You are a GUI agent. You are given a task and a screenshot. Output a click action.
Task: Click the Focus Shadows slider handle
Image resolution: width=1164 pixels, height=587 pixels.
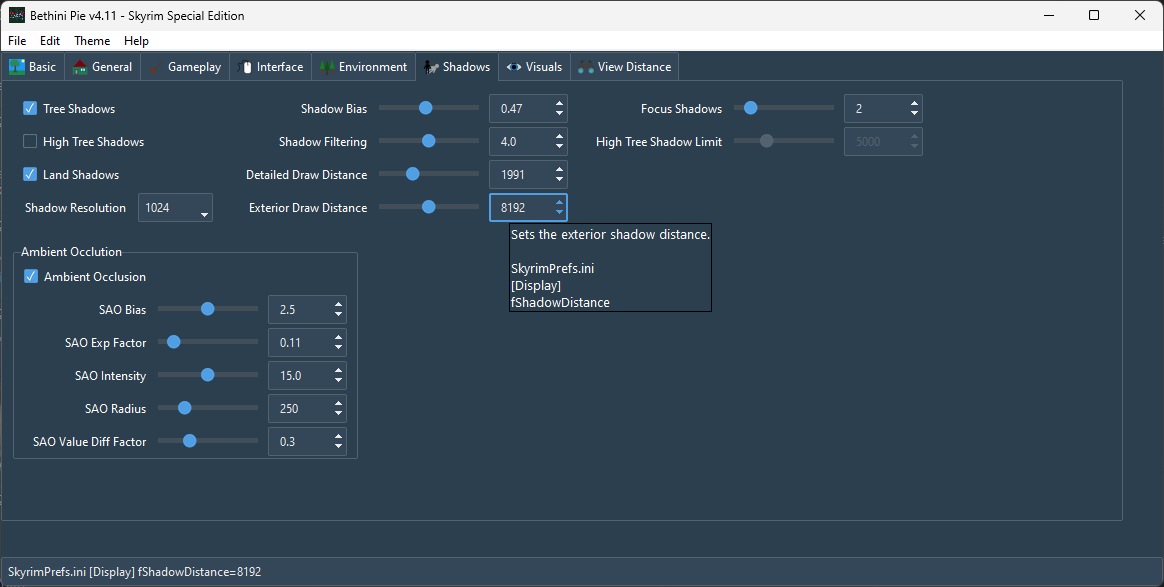[x=751, y=108]
